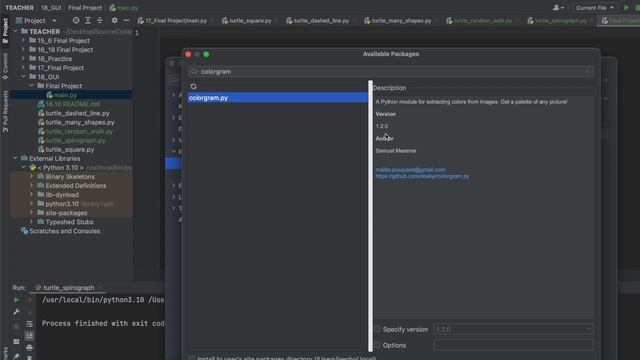Expand the Binary Skeletons node
This screenshot has height=360, width=640.
coord(31,176)
